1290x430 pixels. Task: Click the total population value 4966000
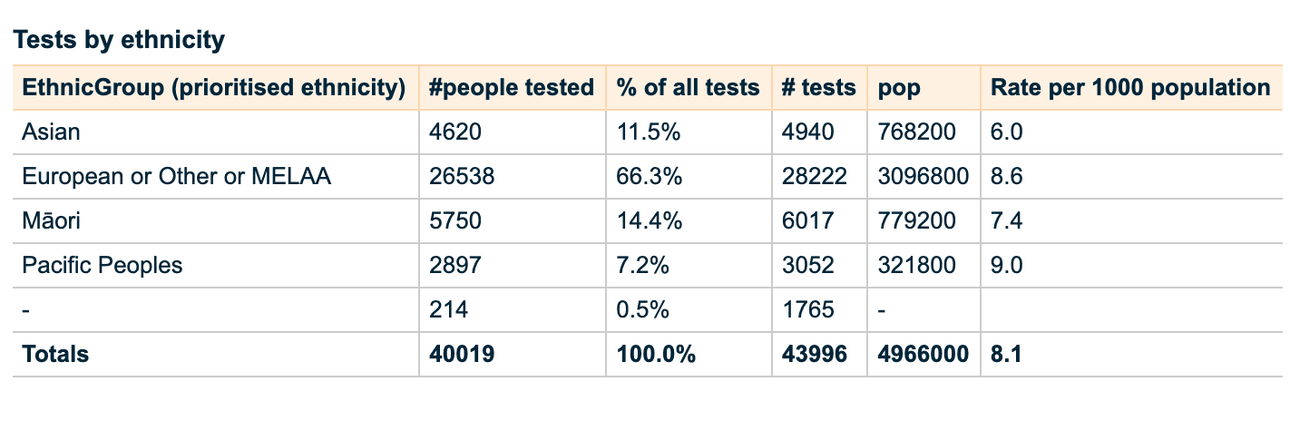tap(923, 354)
